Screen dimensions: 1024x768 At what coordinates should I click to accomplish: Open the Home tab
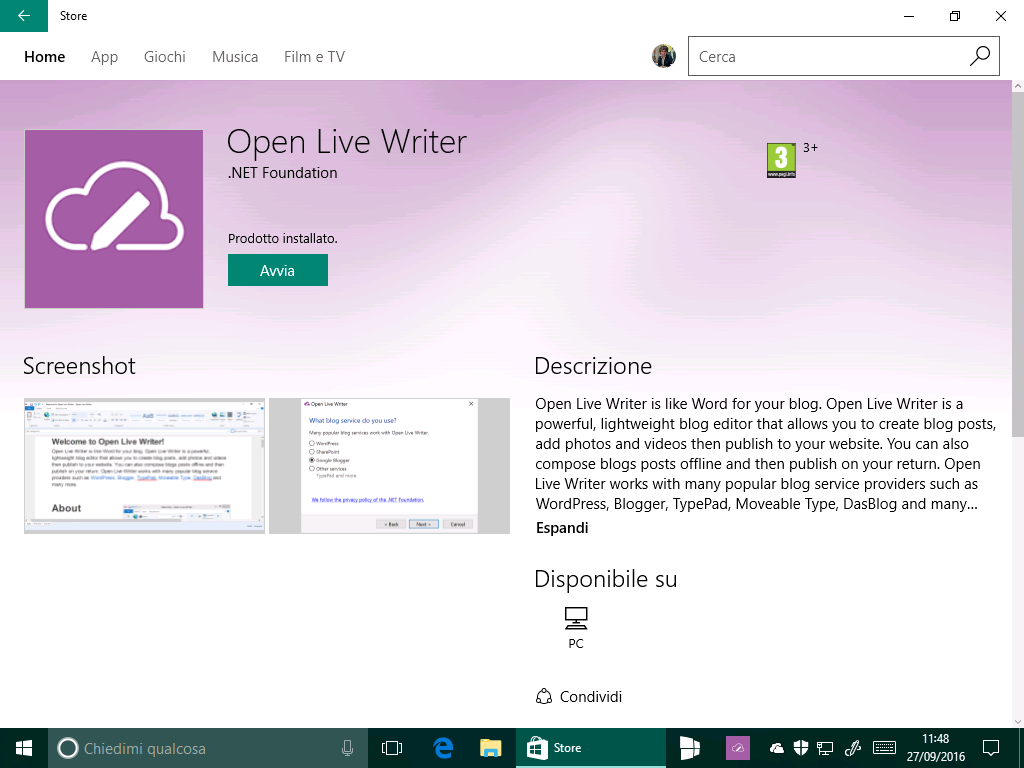point(44,57)
